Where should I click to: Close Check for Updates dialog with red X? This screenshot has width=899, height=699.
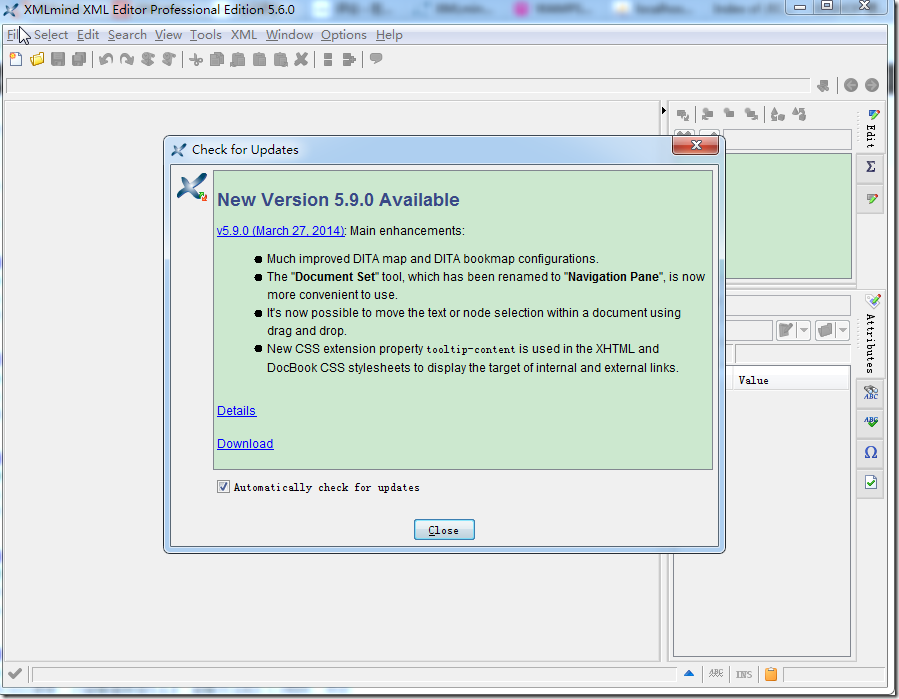pyautogui.click(x=695, y=145)
